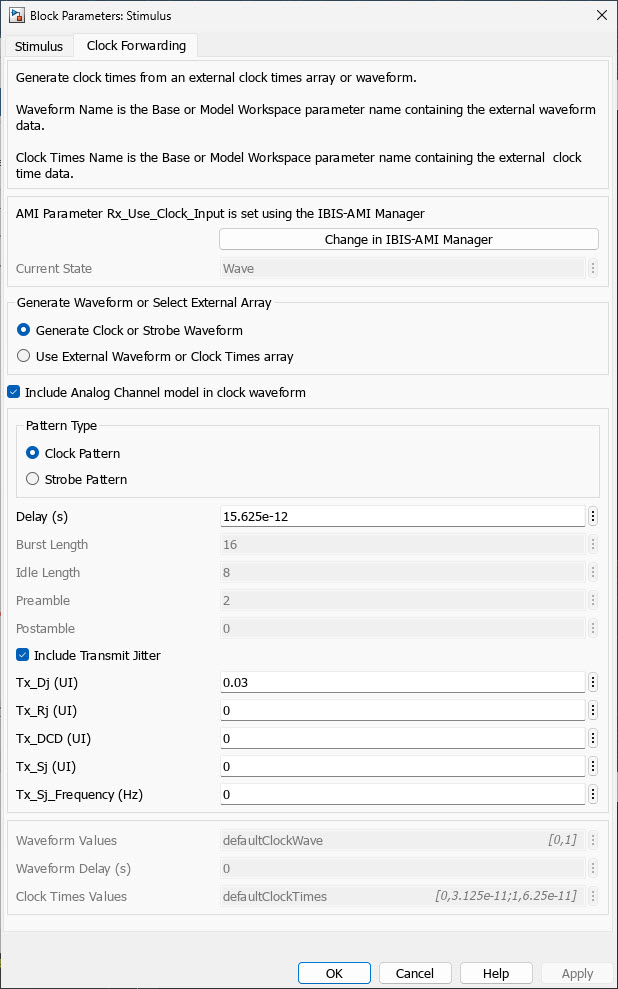Viewport: 618px width, 989px height.
Task: Open parameter options beside Tx_Sj_Frequency
Action: coord(594,794)
